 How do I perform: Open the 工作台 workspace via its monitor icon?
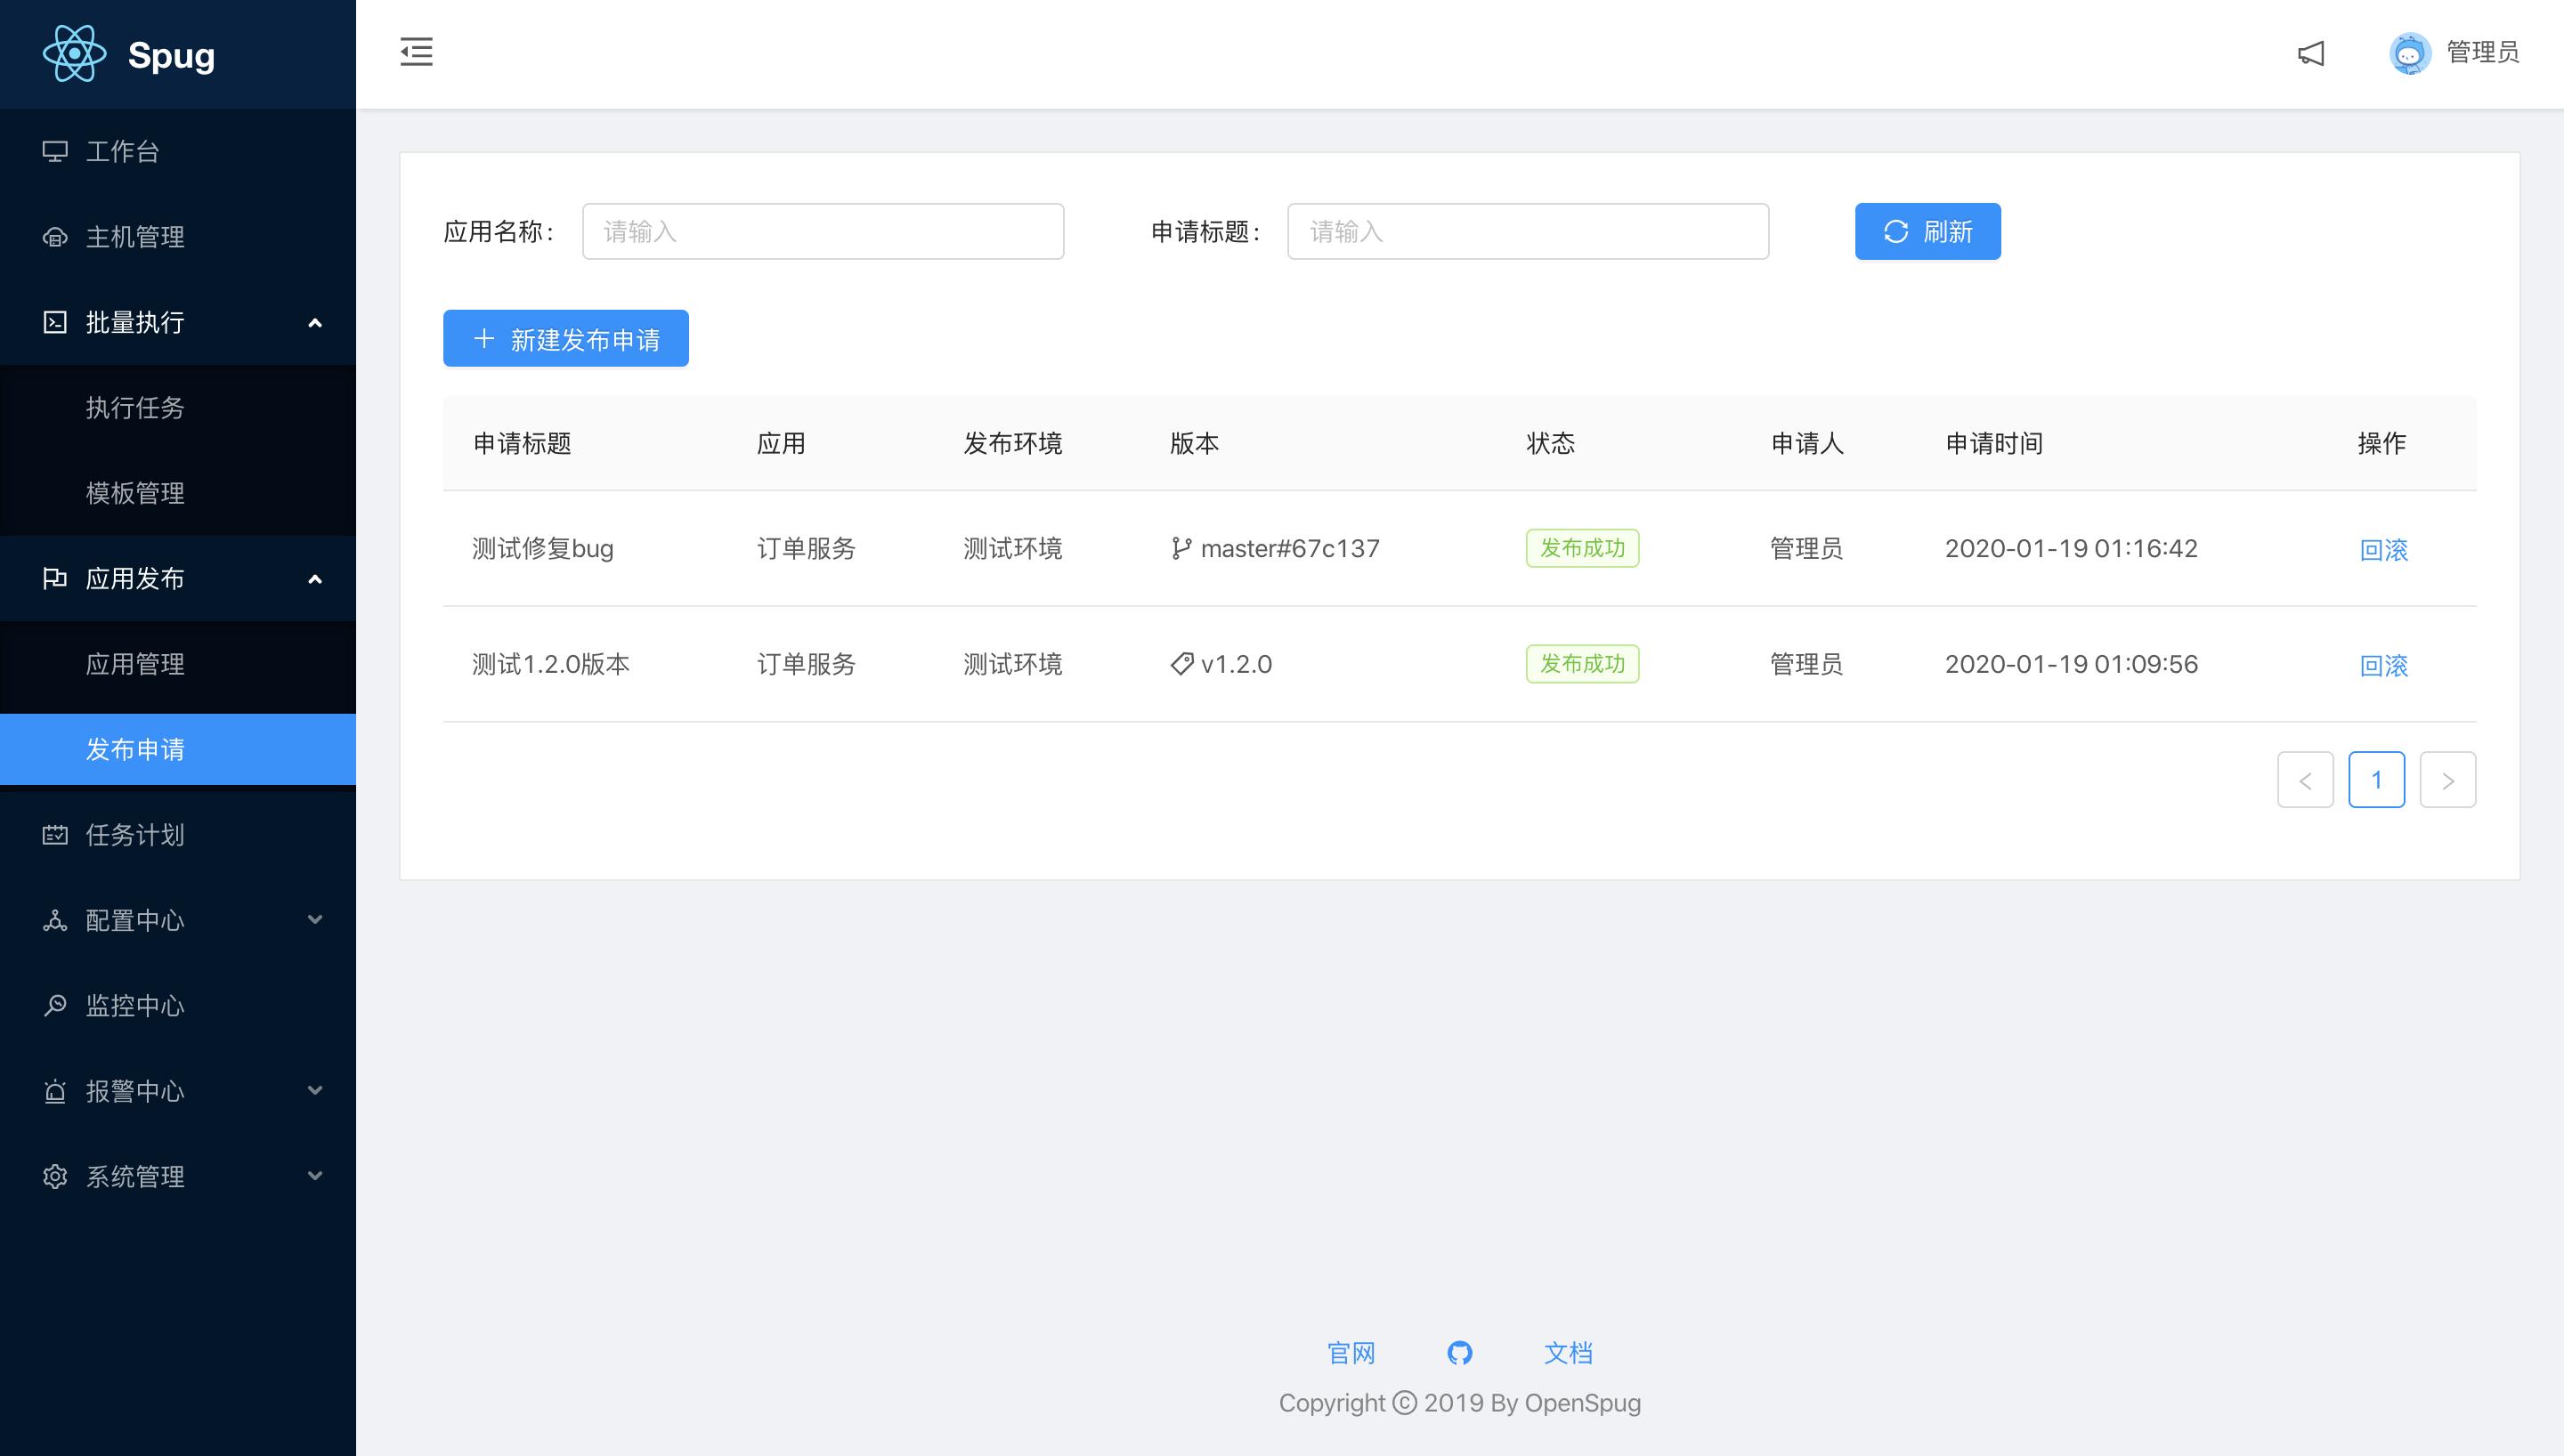[x=55, y=152]
